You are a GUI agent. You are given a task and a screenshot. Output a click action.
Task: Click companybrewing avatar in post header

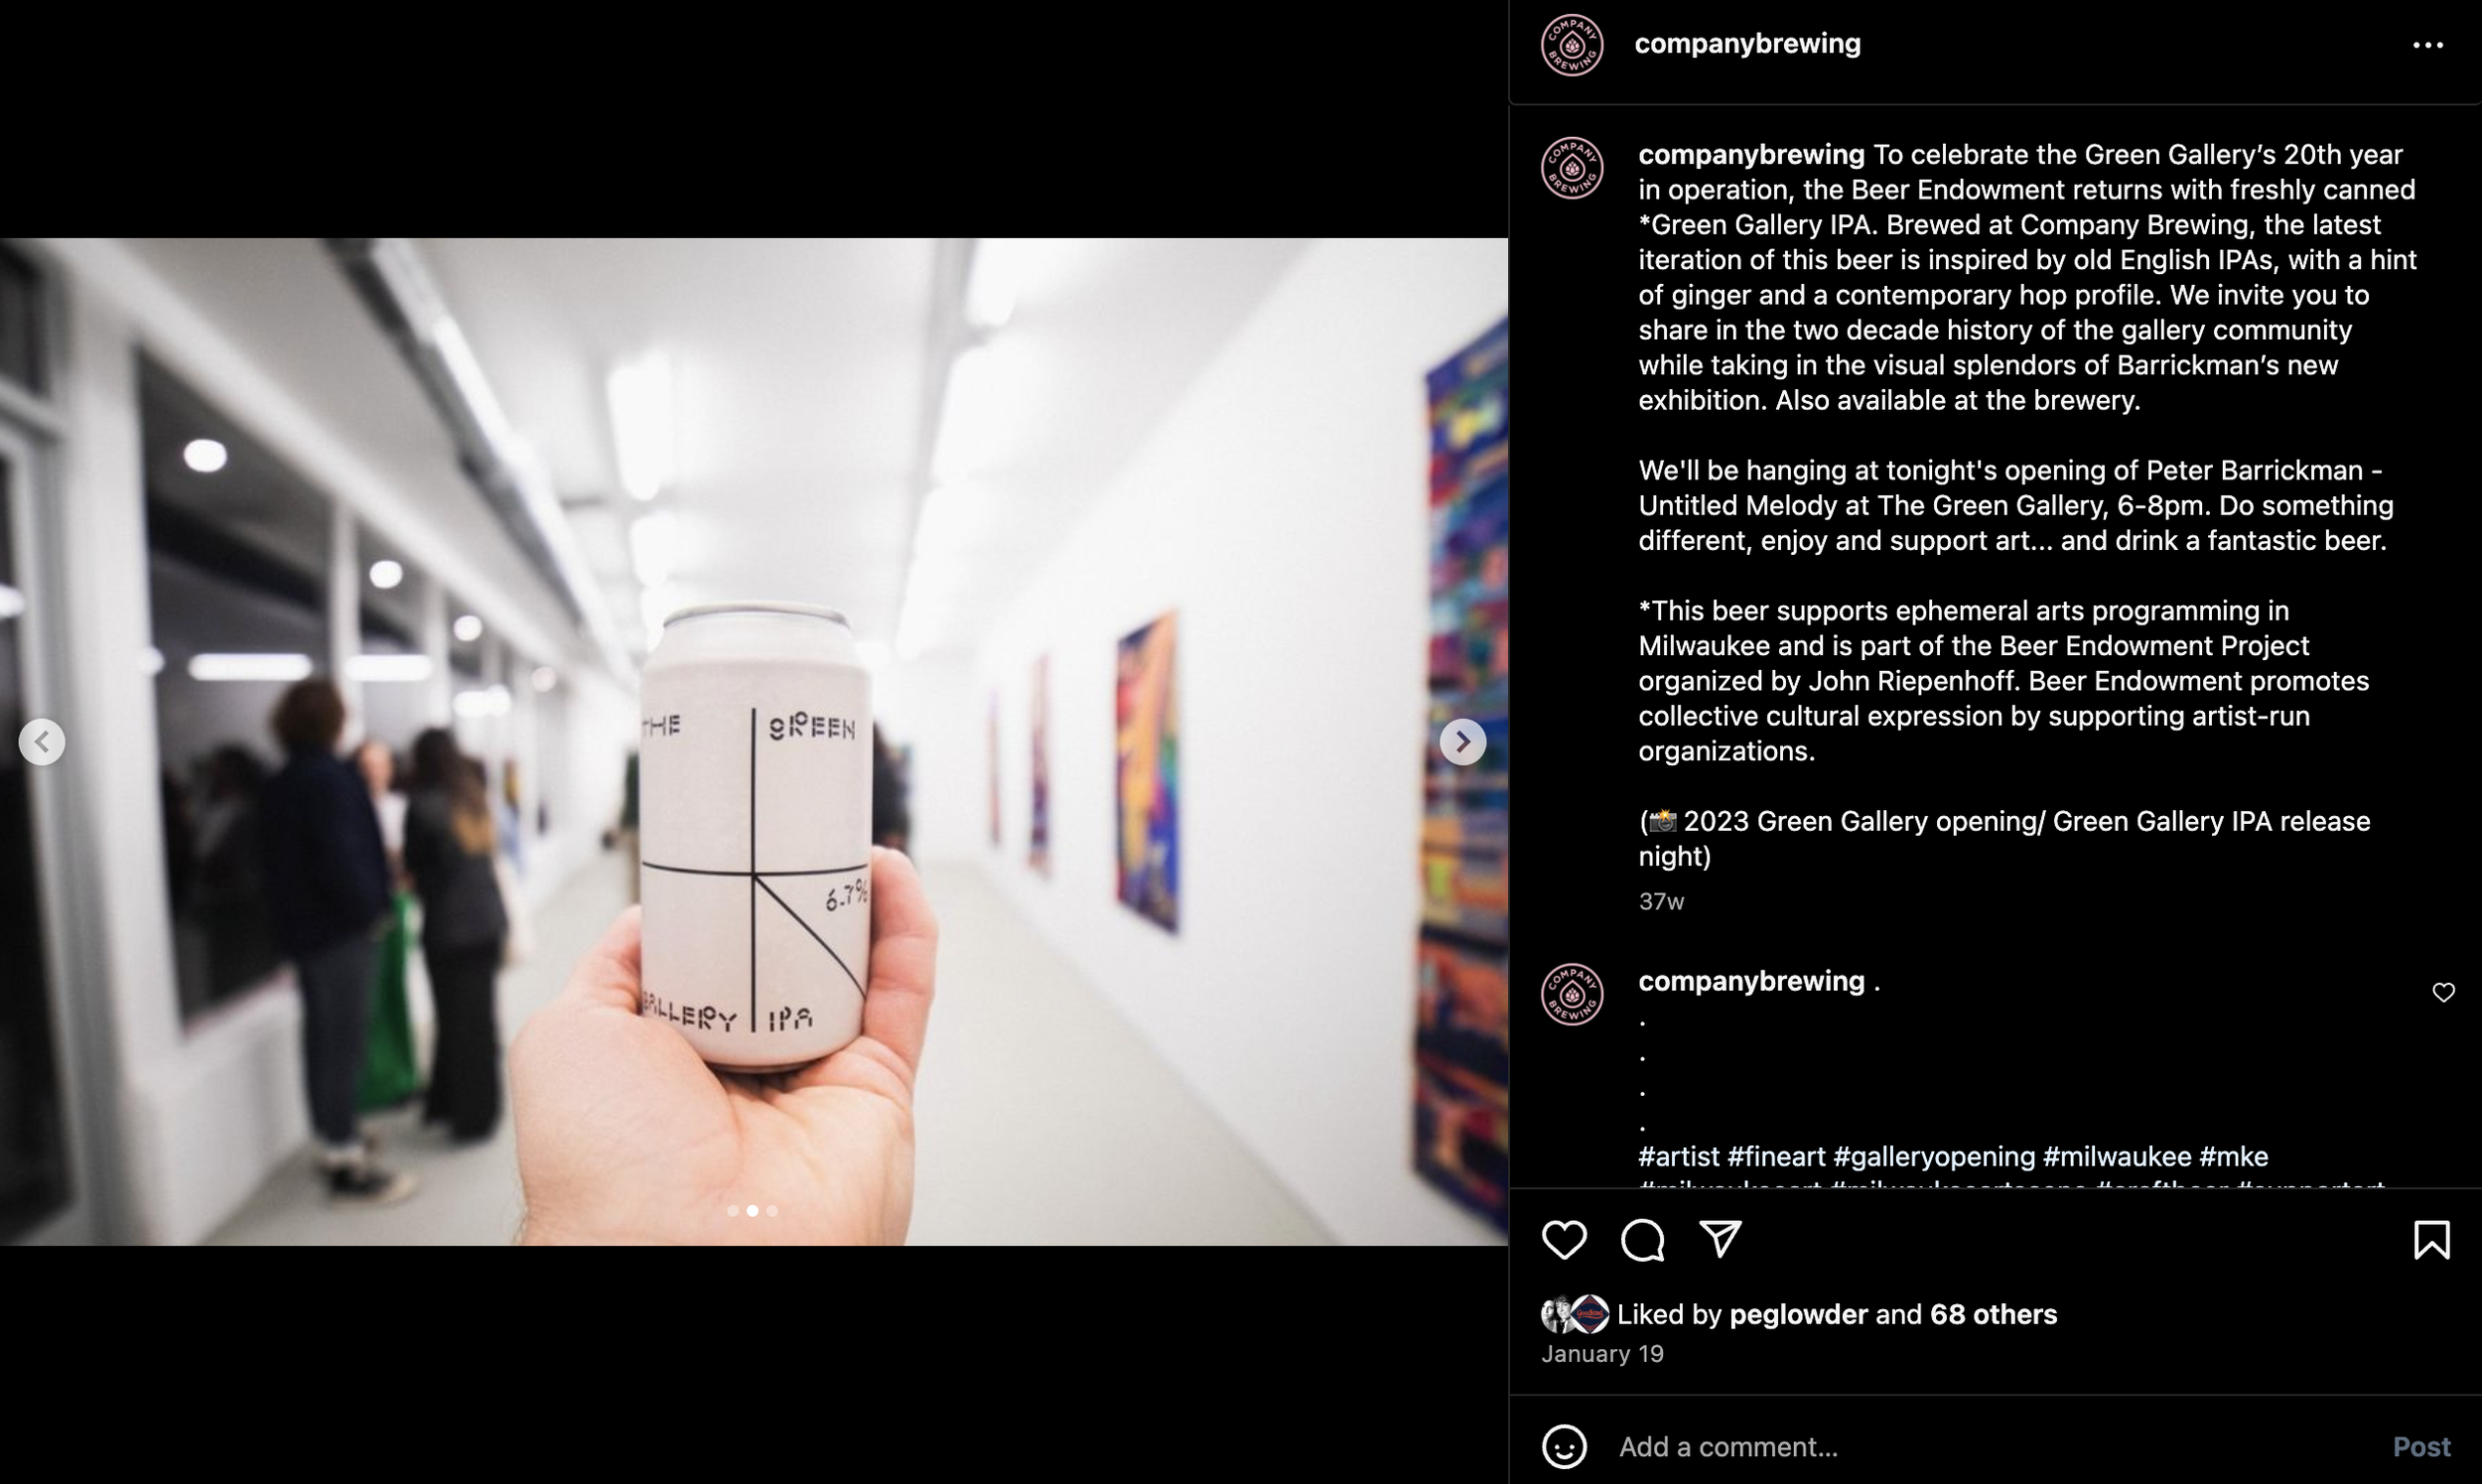(1572, 45)
